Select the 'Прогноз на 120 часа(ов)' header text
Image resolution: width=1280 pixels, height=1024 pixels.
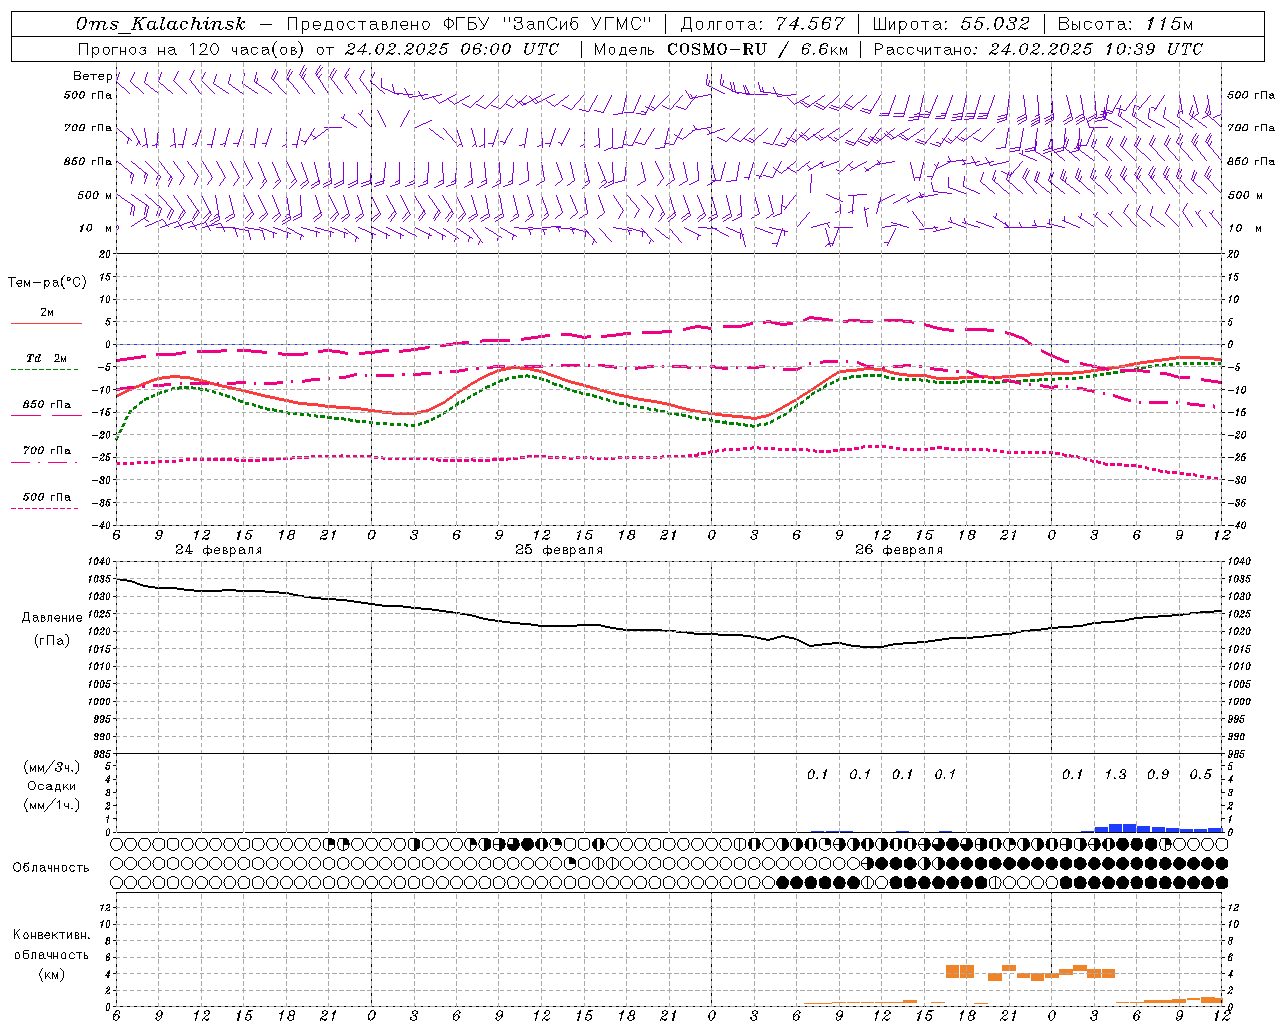click(192, 49)
